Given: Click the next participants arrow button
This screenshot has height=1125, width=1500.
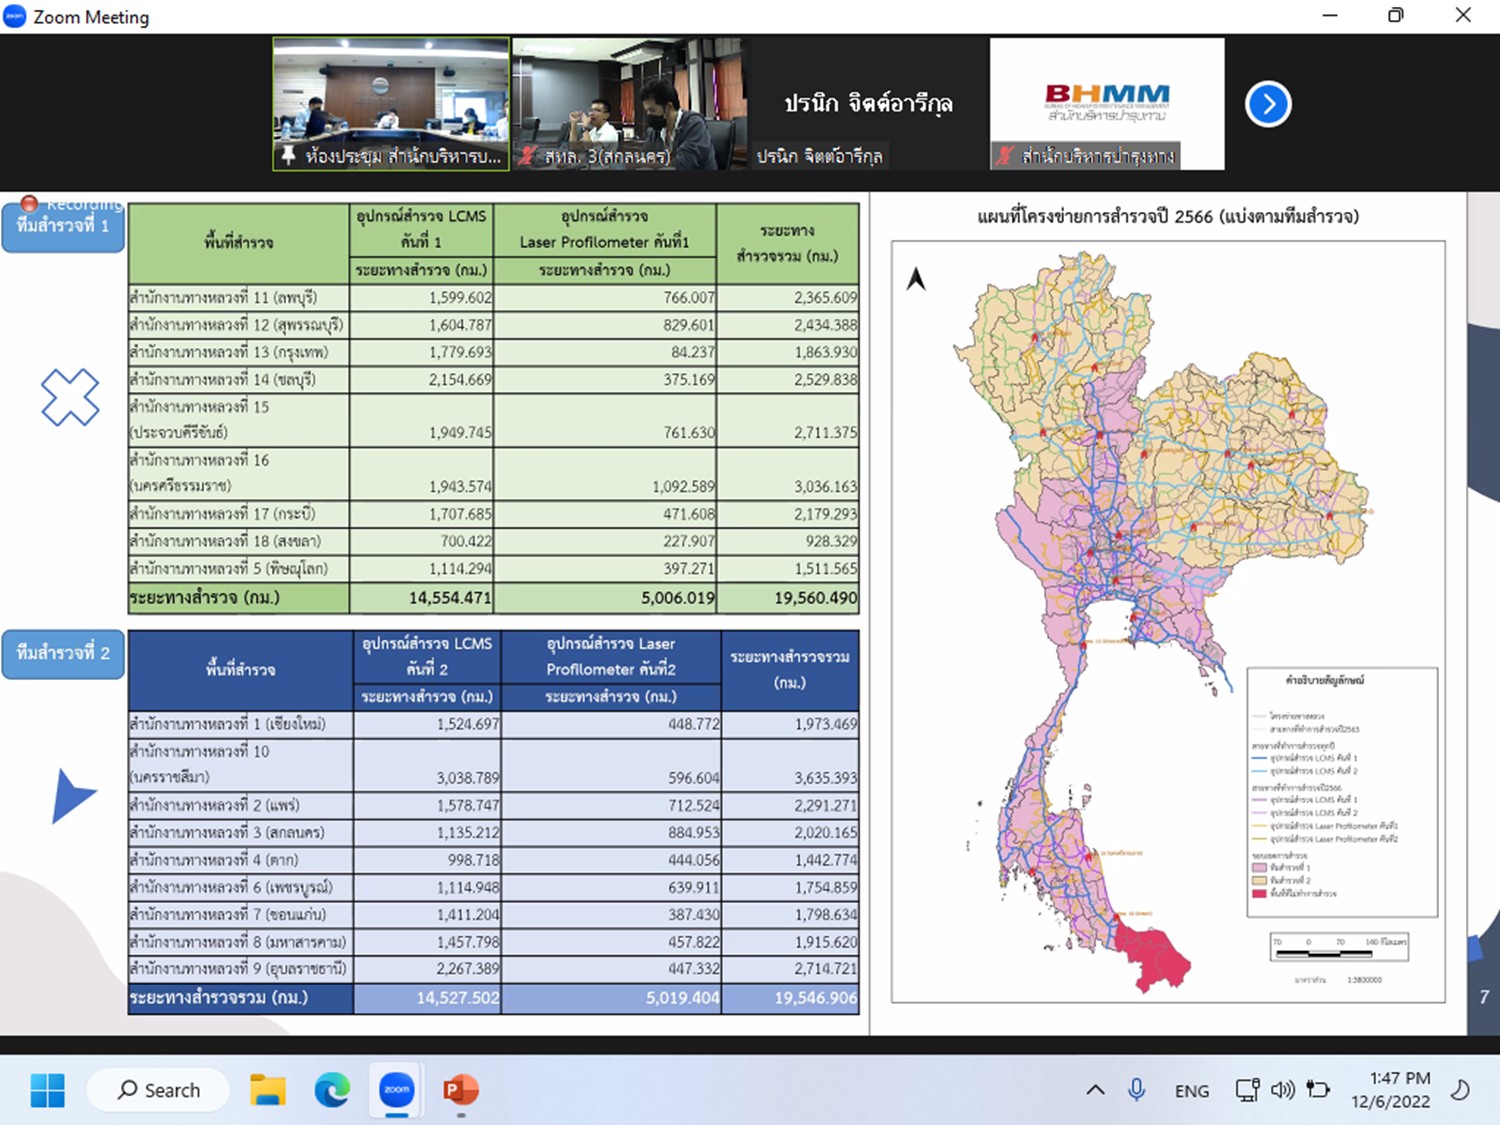Looking at the screenshot, I should pyautogui.click(x=1268, y=104).
